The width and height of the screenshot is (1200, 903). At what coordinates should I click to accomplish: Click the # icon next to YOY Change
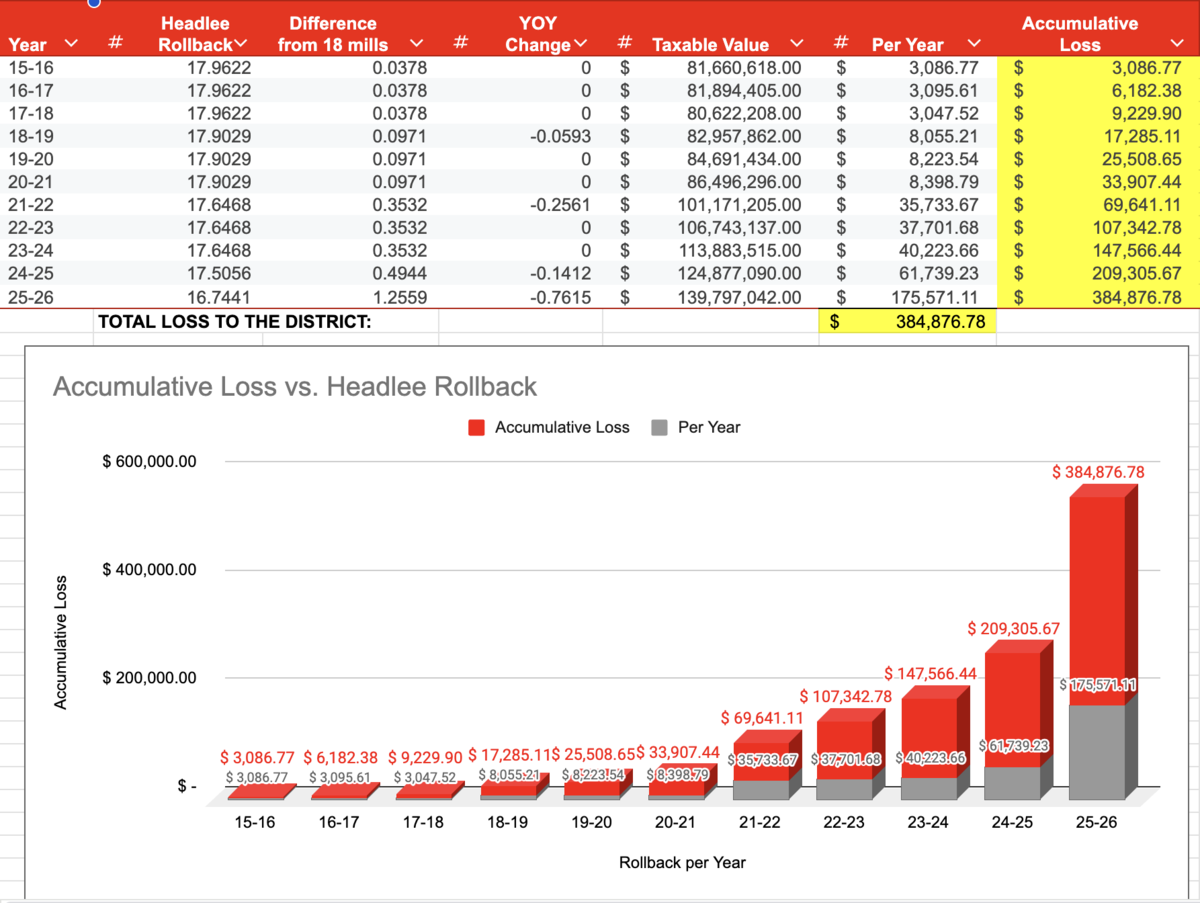624,44
